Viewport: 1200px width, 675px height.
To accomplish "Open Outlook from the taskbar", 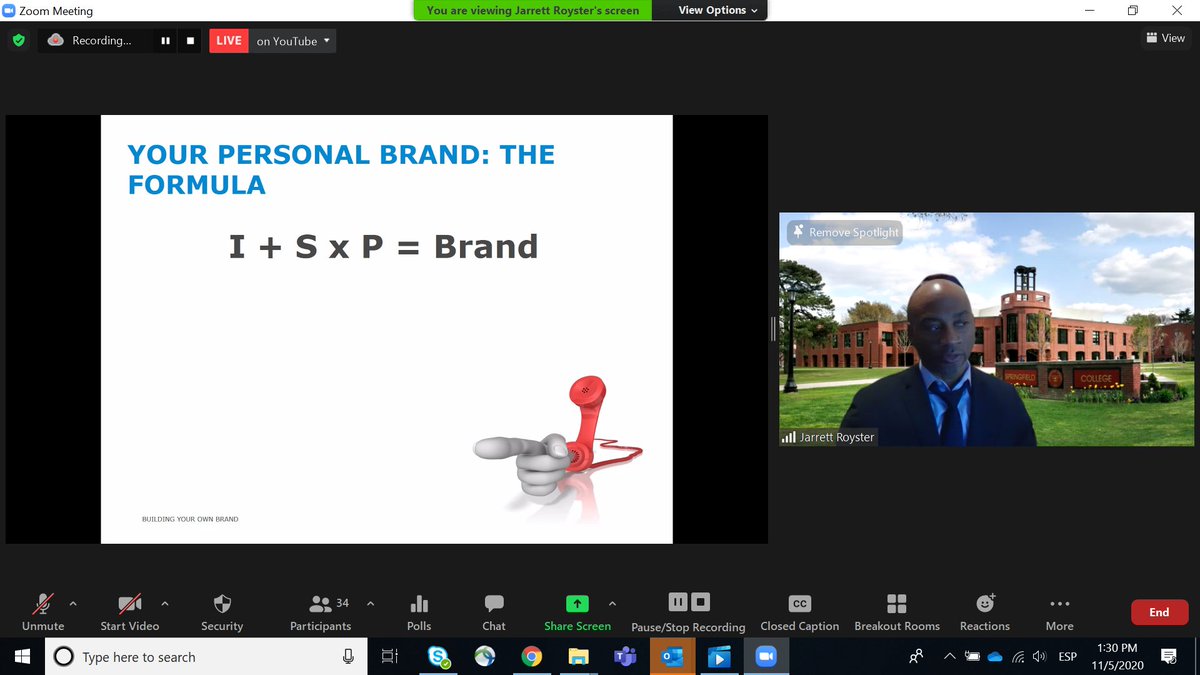I will (673, 657).
